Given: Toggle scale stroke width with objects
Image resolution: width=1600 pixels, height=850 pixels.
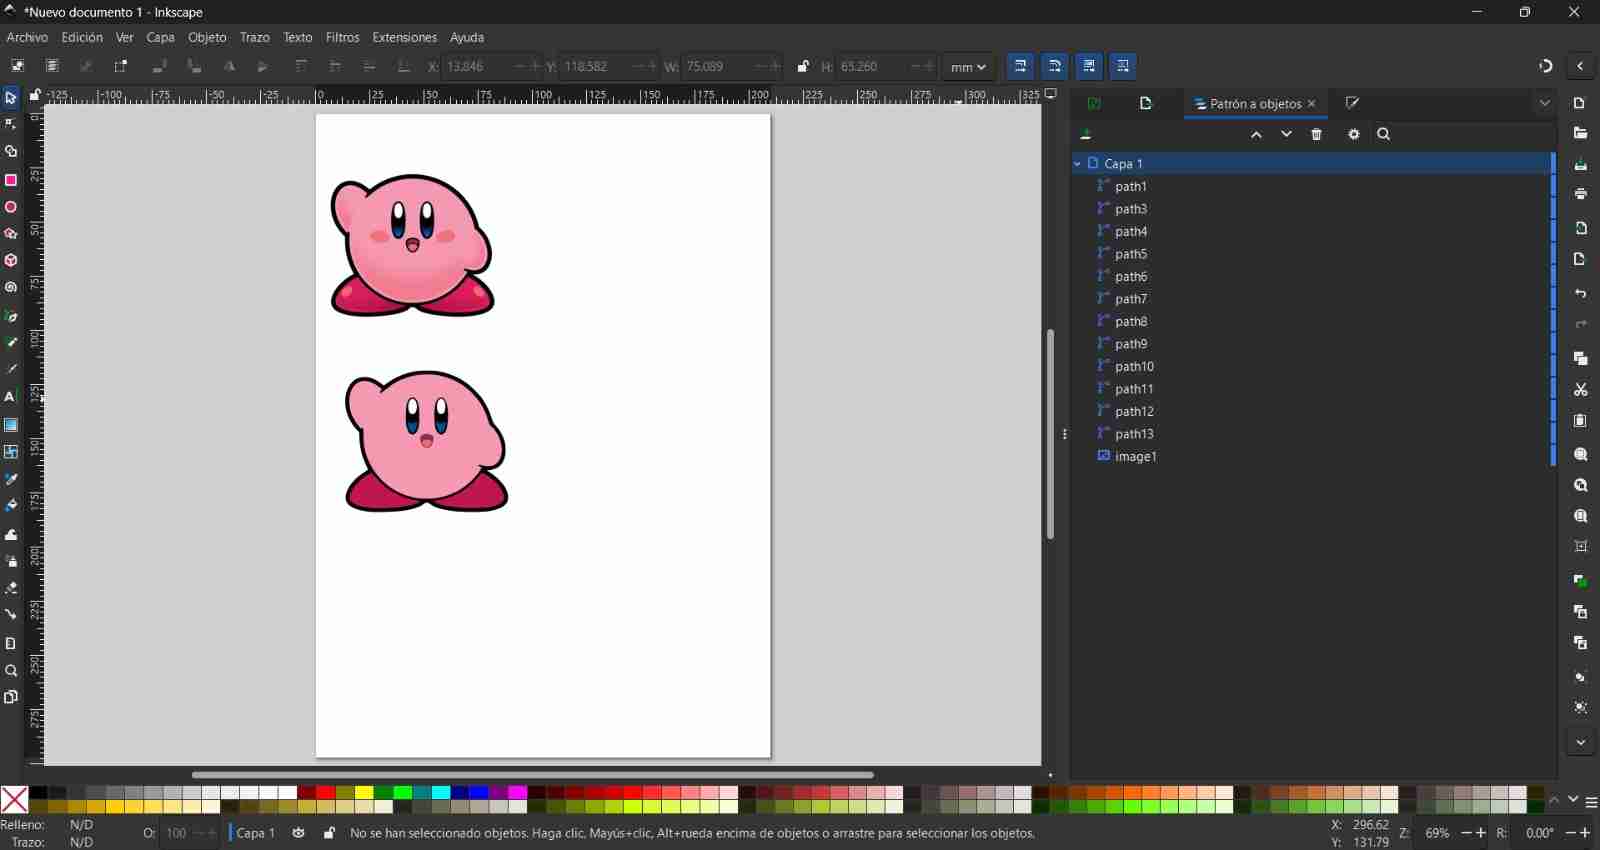Looking at the screenshot, I should pos(1021,66).
